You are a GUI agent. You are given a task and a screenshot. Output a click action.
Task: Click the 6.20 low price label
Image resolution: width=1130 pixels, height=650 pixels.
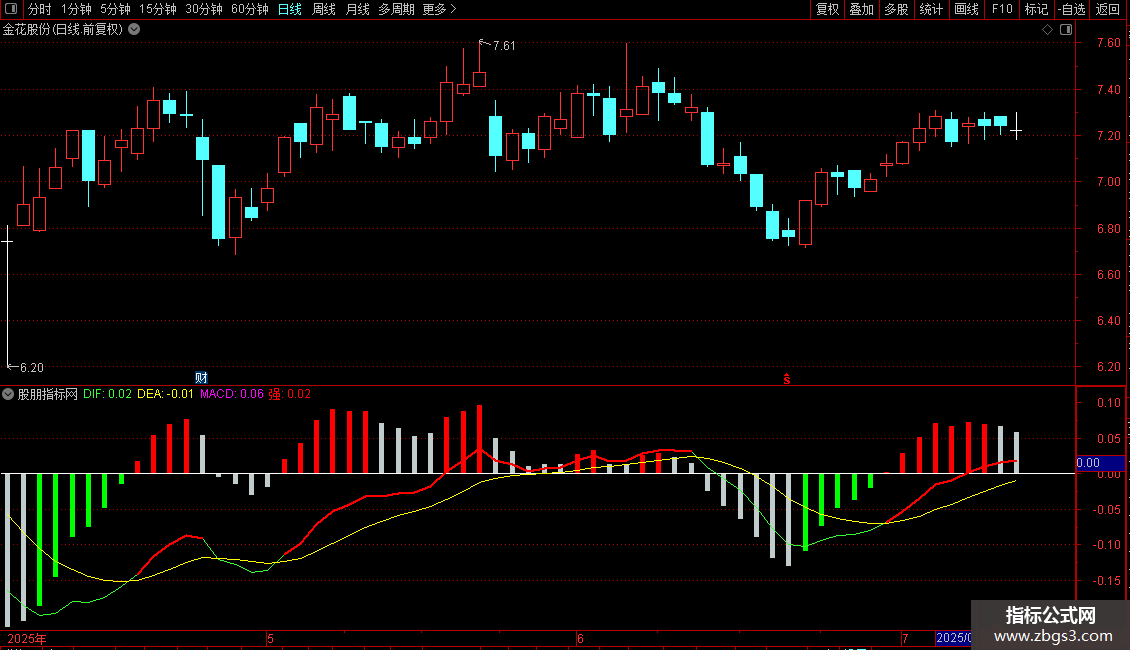31,368
